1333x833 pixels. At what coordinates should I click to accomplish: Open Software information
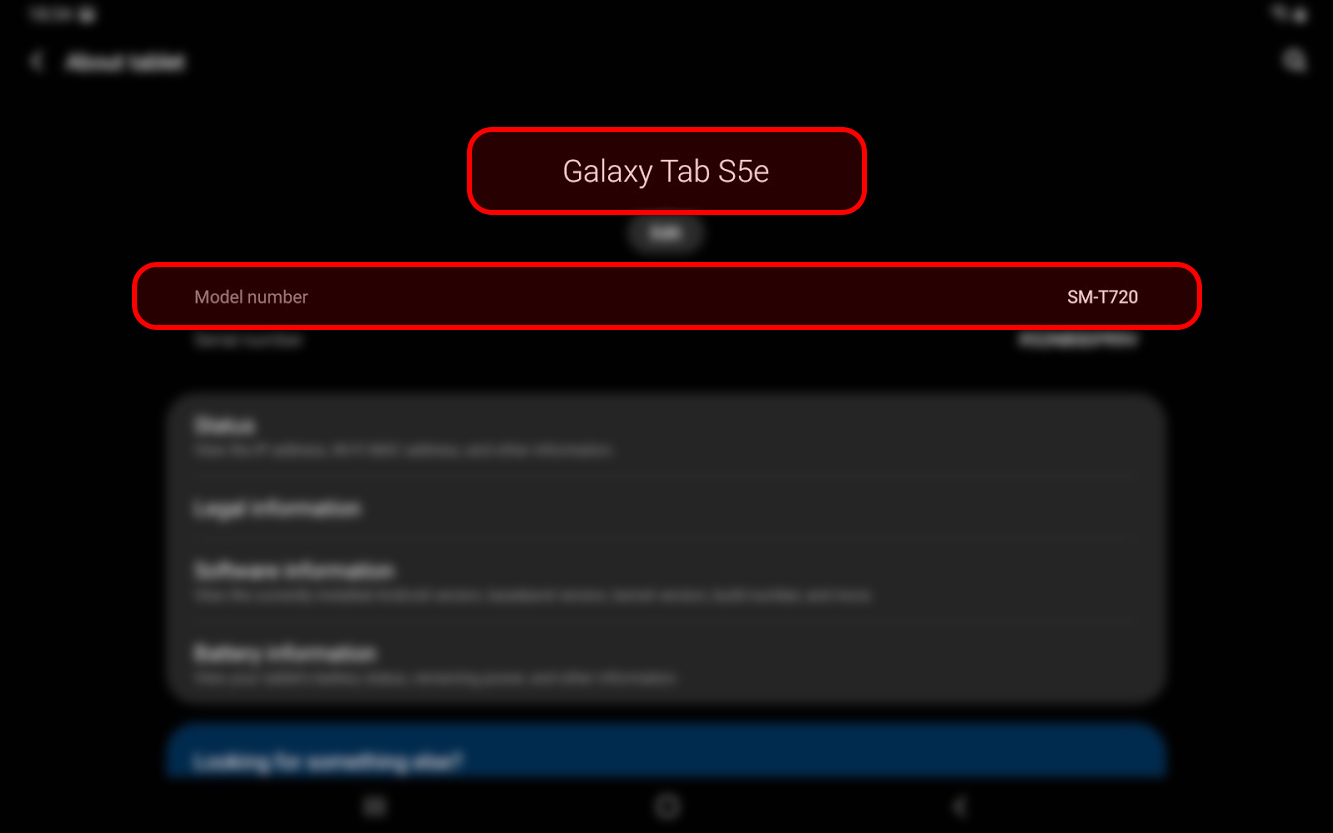[666, 582]
